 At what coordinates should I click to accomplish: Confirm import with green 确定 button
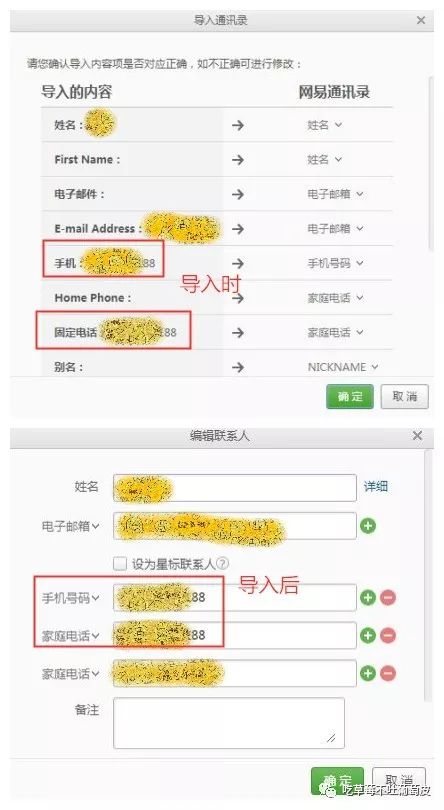pos(350,396)
